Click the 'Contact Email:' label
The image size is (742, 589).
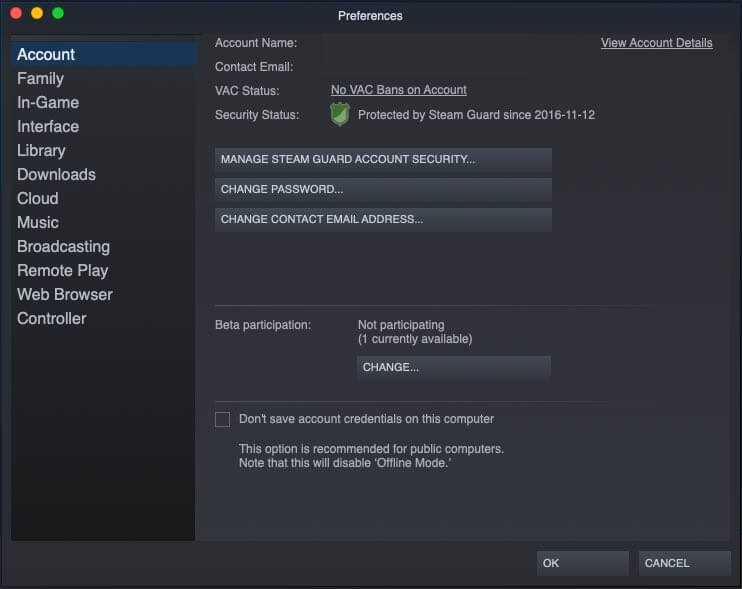click(254, 67)
